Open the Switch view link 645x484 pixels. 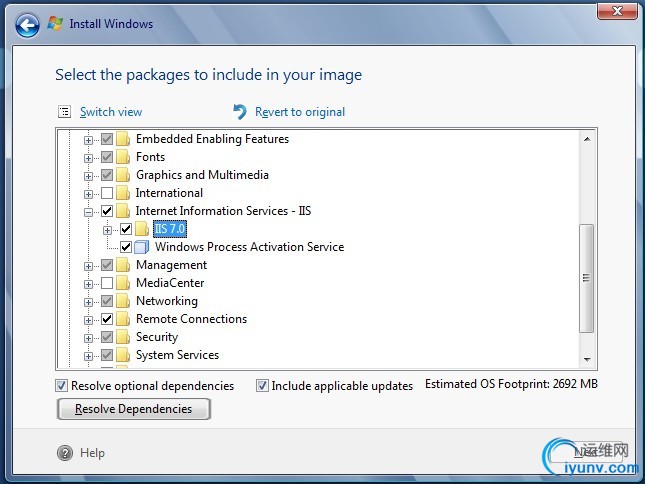[111, 112]
